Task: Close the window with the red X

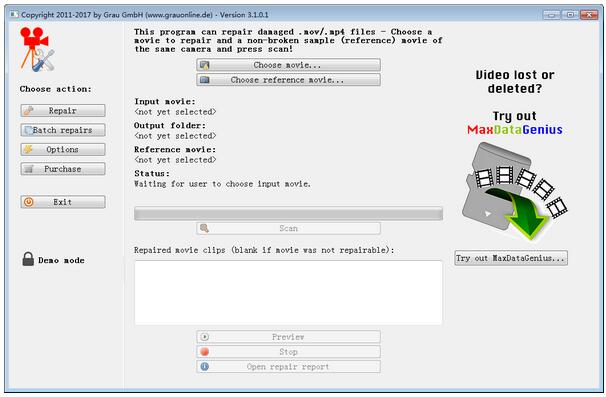Action: 589,15
